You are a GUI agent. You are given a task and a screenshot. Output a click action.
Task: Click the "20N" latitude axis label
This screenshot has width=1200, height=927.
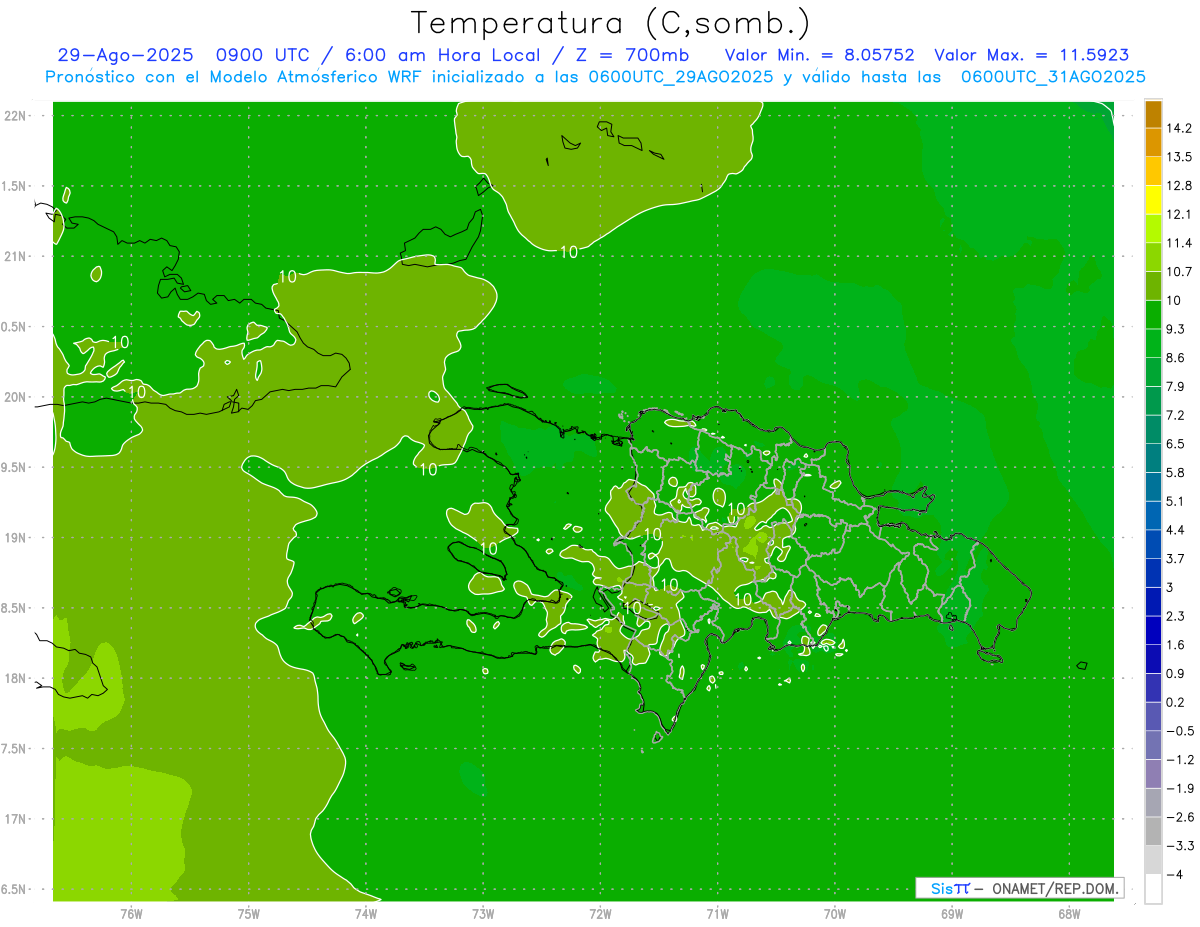15,397
